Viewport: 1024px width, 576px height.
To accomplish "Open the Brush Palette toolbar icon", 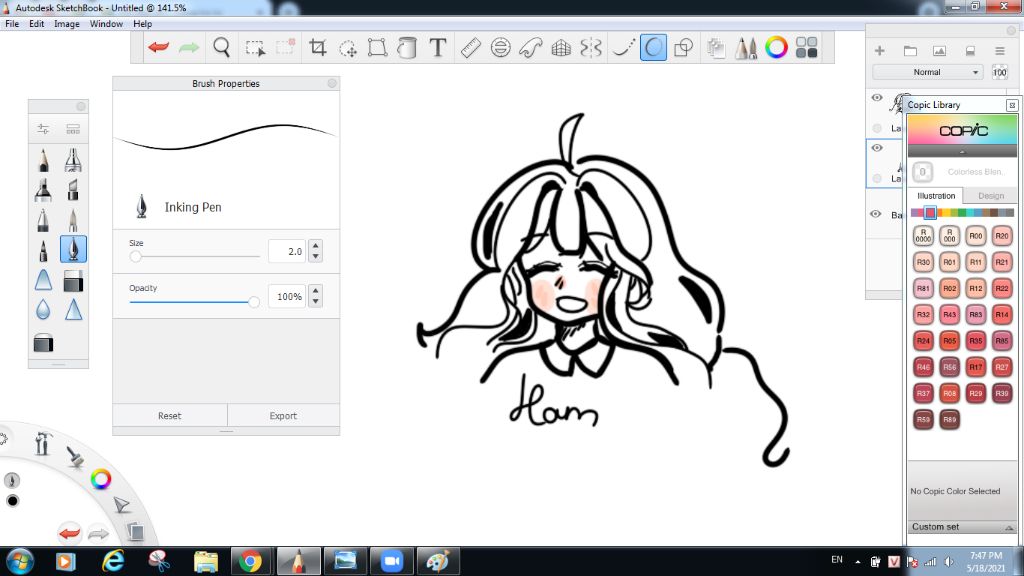I will 746,48.
